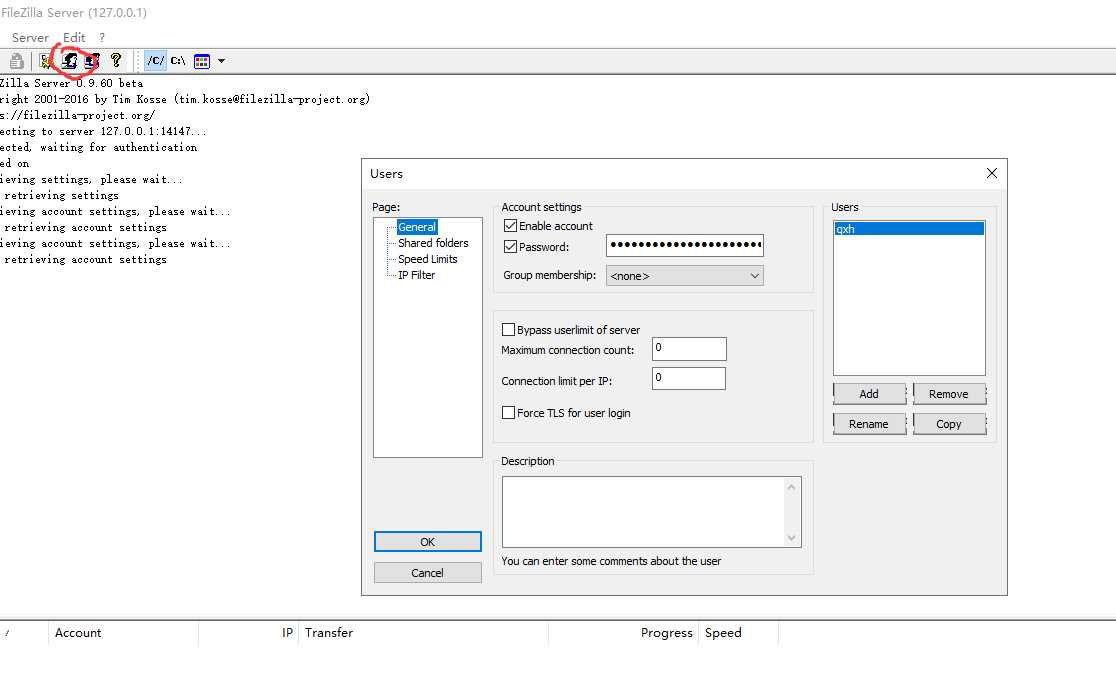
Task: Click the Progress column header
Action: (624, 632)
